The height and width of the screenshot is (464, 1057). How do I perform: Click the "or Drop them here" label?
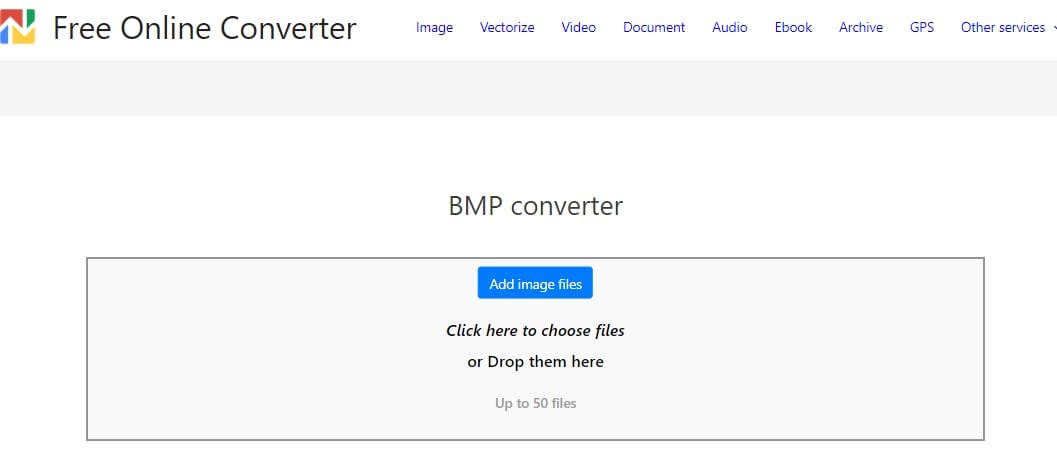tap(535, 362)
